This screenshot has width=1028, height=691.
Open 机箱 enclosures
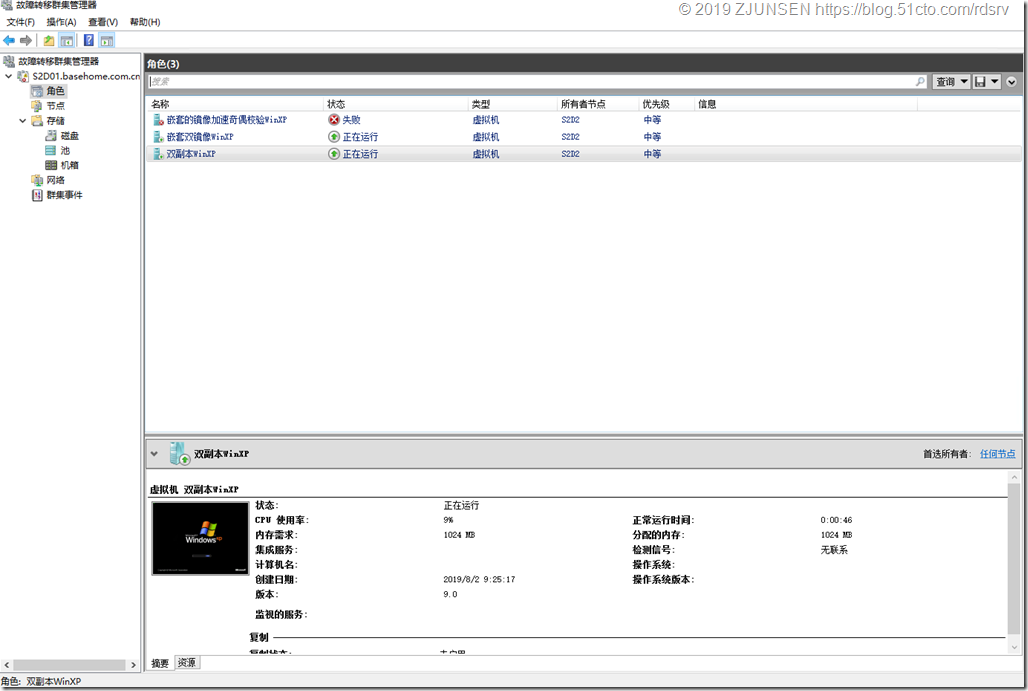click(x=69, y=165)
